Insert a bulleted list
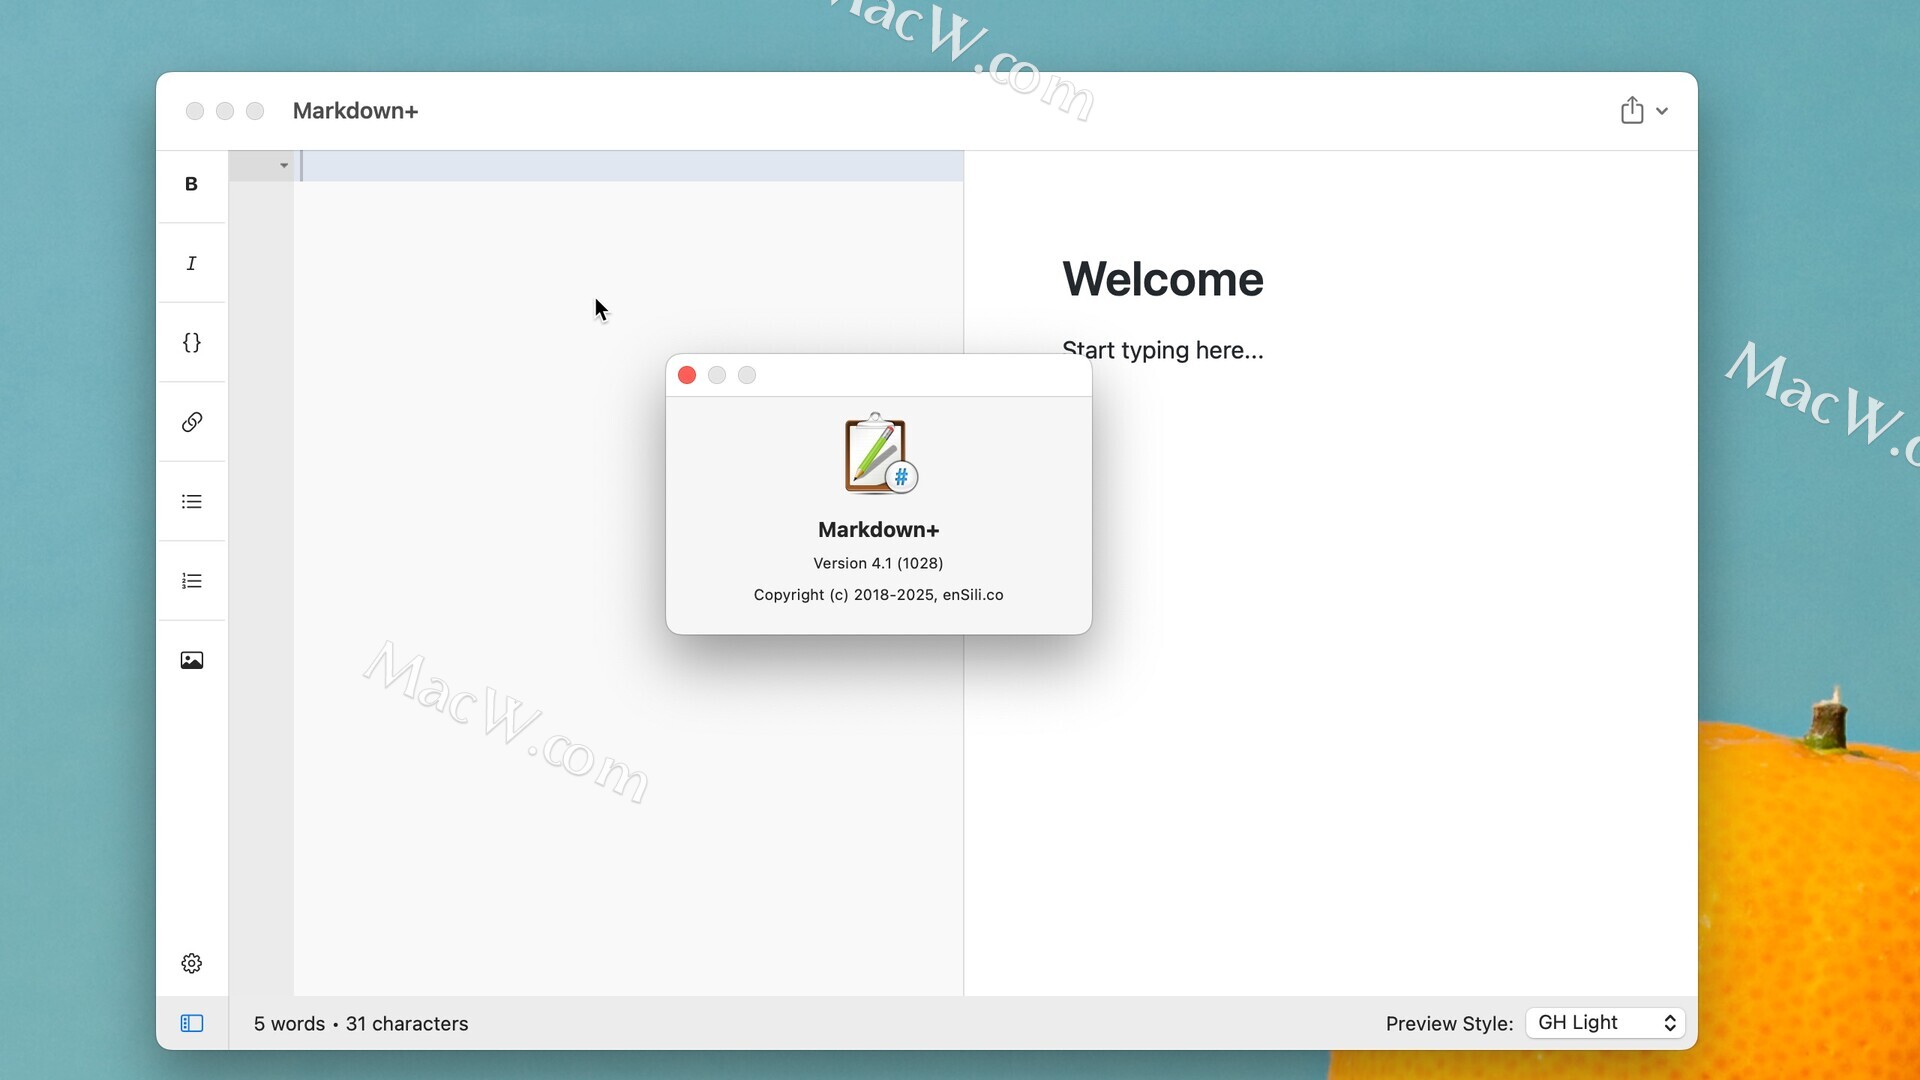 point(191,501)
